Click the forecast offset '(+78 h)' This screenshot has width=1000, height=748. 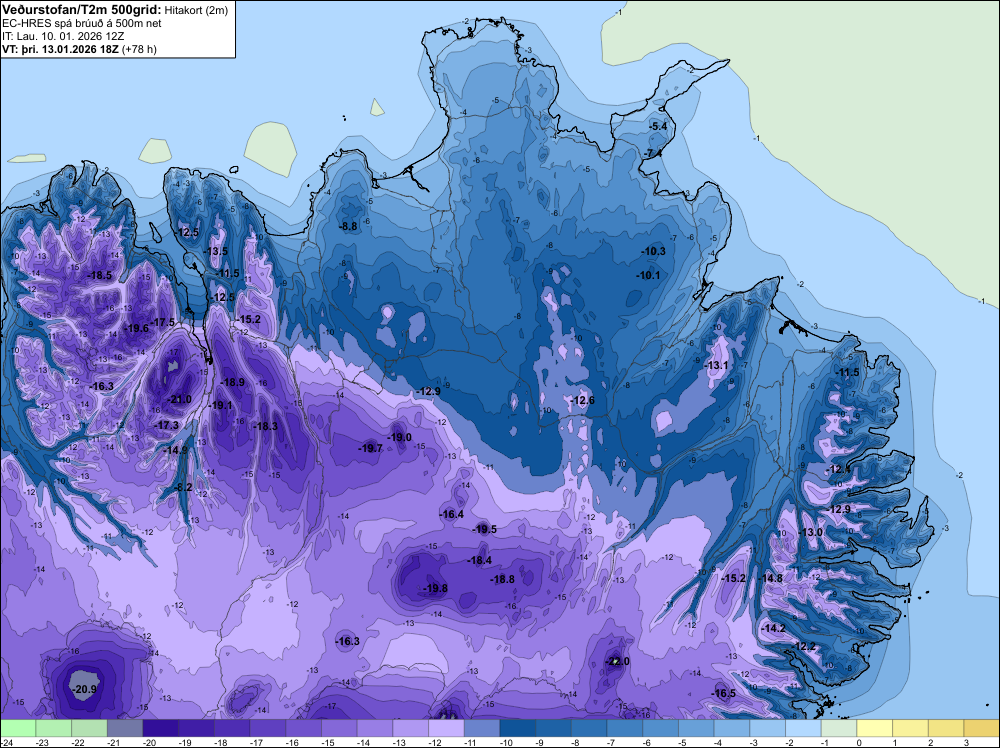tap(140, 48)
